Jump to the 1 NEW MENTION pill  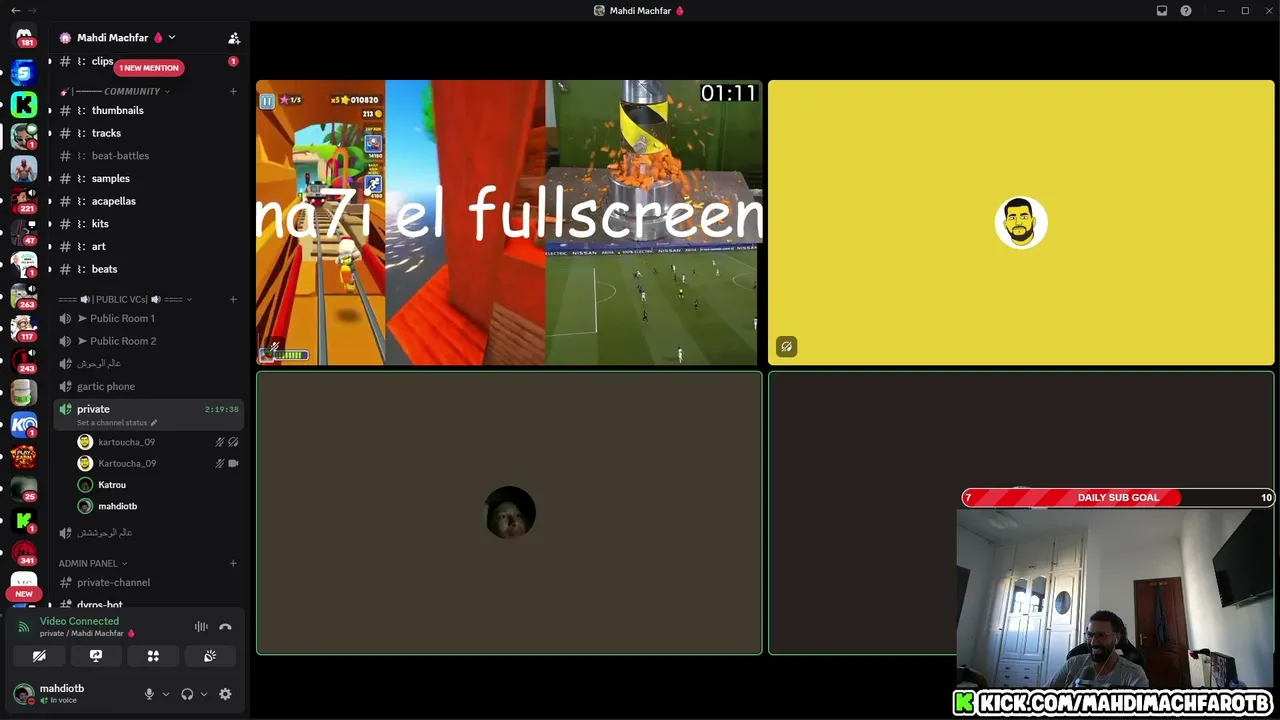tap(149, 68)
